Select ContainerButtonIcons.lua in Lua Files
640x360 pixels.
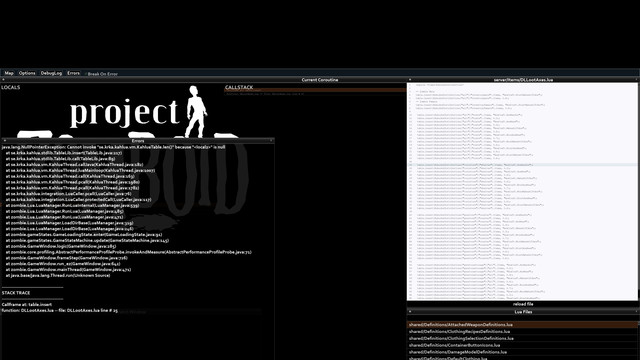[523, 345]
